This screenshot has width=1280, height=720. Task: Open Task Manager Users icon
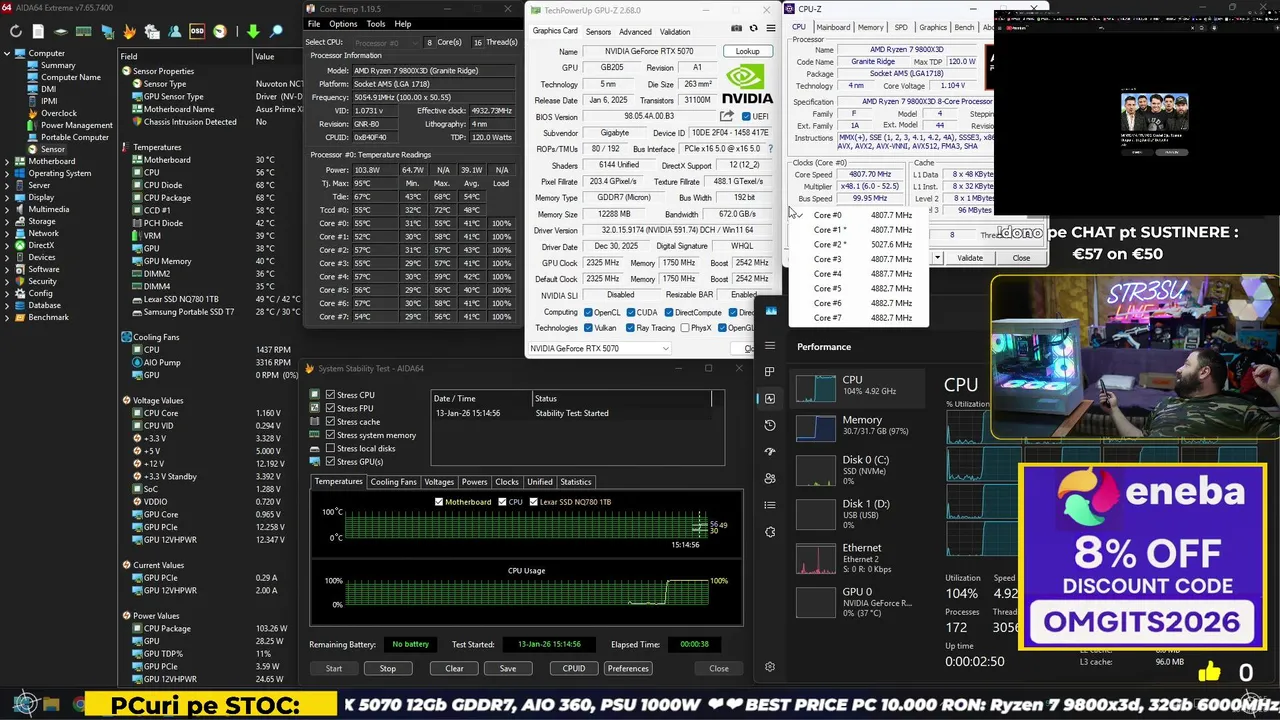coord(770,478)
